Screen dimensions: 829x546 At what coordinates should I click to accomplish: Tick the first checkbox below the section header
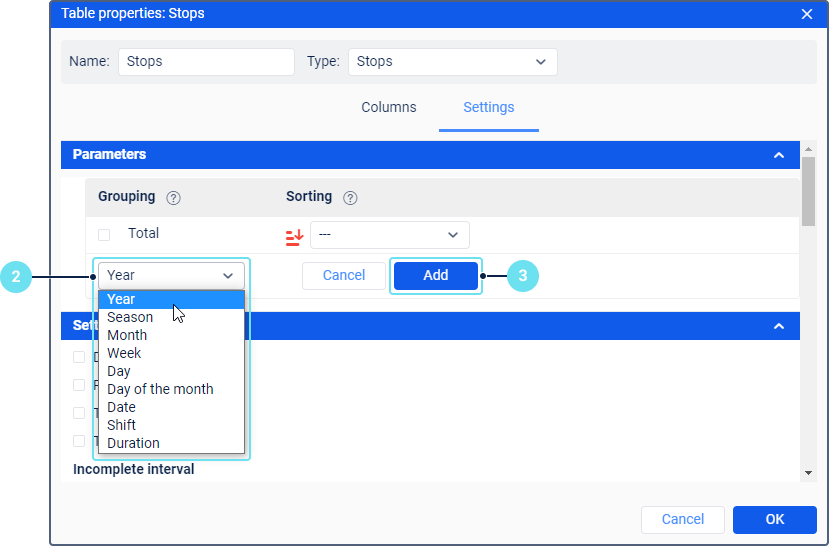(79, 357)
